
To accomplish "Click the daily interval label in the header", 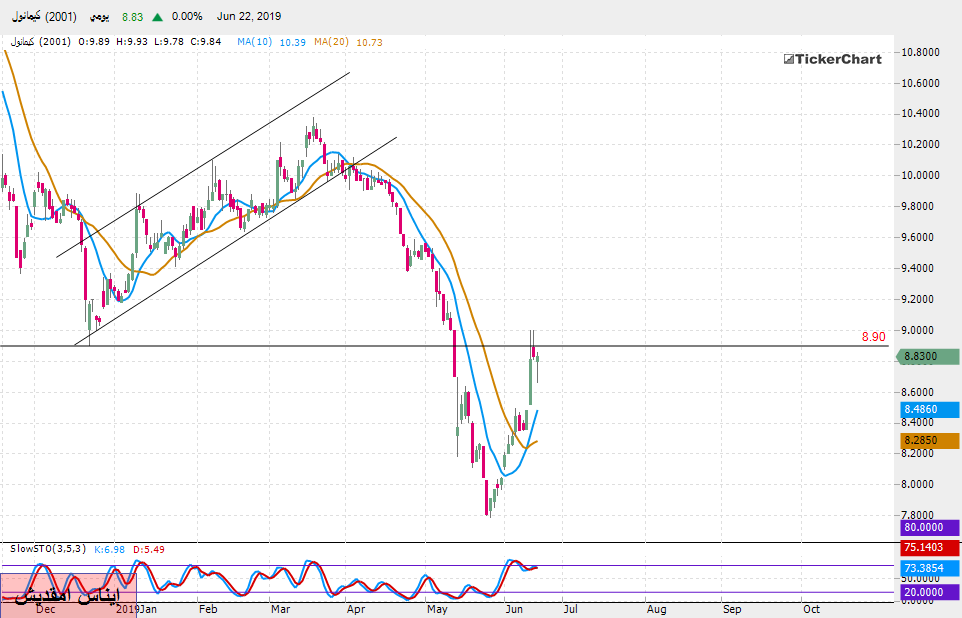I will pyautogui.click(x=100, y=17).
